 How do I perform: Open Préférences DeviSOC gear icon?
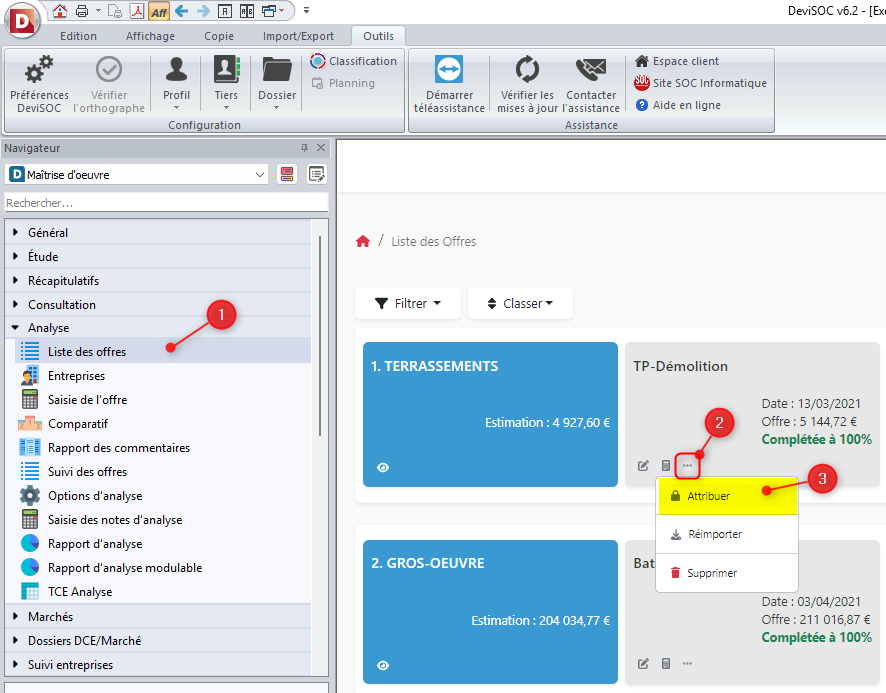(x=39, y=72)
